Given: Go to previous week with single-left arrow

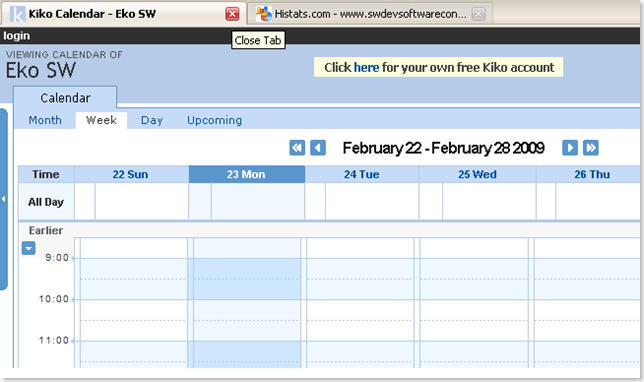Looking at the screenshot, I should click(x=318, y=148).
